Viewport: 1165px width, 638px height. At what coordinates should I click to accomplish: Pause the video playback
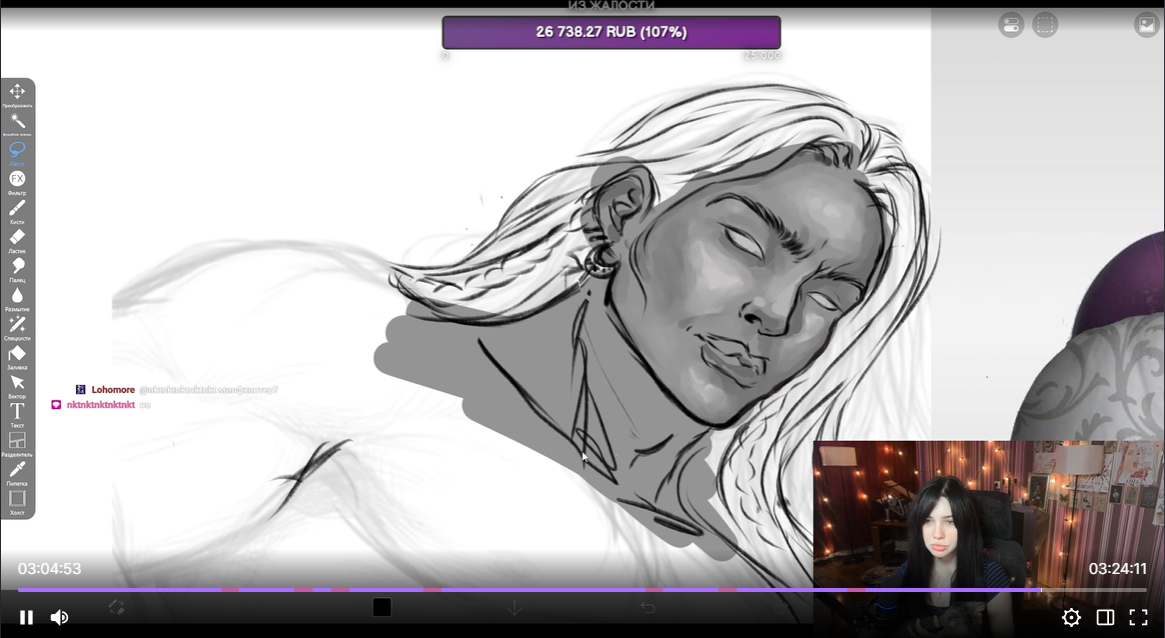click(x=26, y=617)
